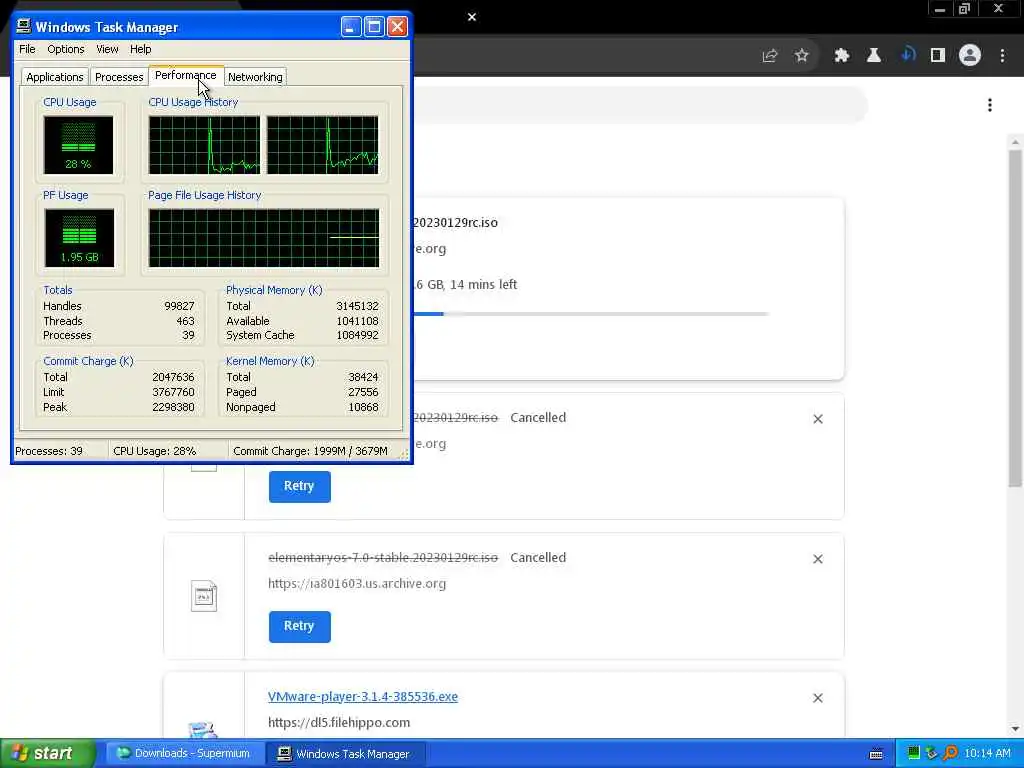Open the File menu in Task Manager

pos(27,49)
